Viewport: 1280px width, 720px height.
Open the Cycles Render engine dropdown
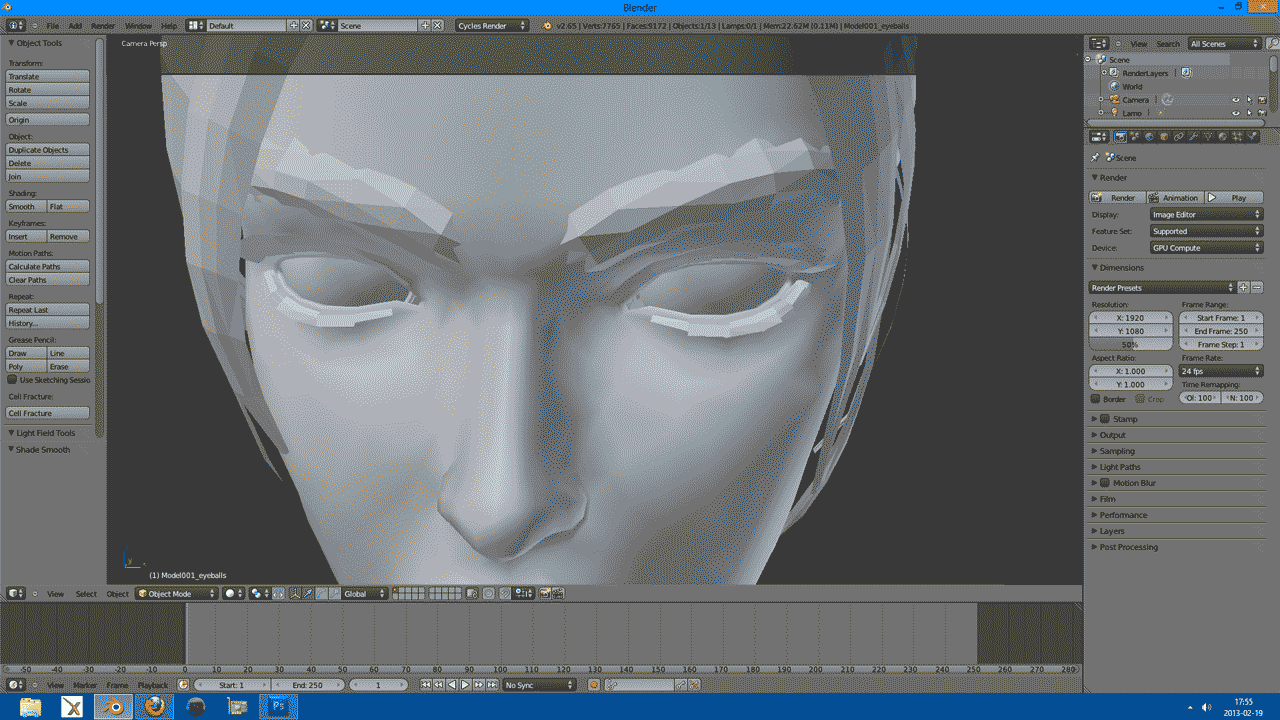pyautogui.click(x=490, y=25)
